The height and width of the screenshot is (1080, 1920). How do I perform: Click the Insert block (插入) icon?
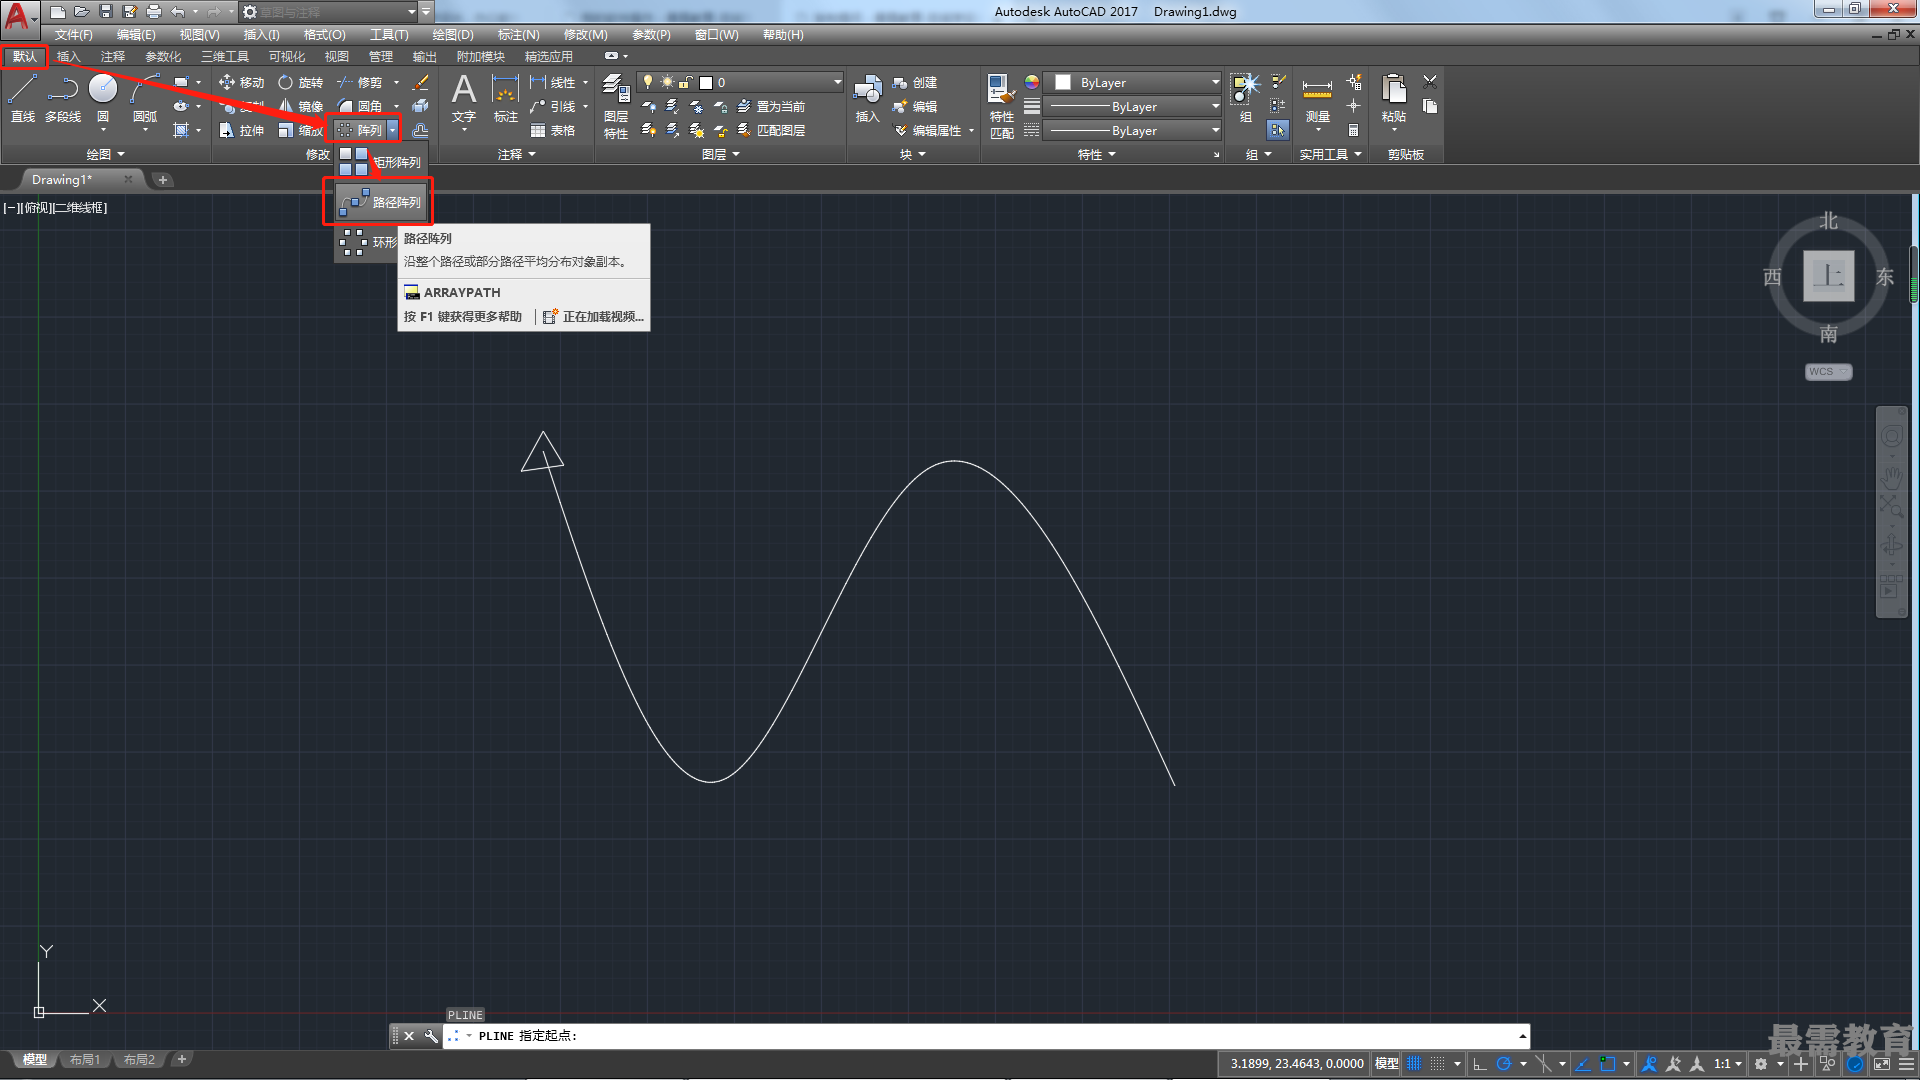tap(867, 99)
